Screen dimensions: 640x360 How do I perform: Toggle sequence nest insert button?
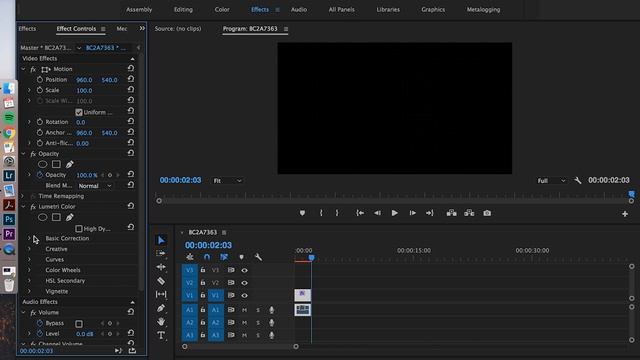(x=190, y=257)
